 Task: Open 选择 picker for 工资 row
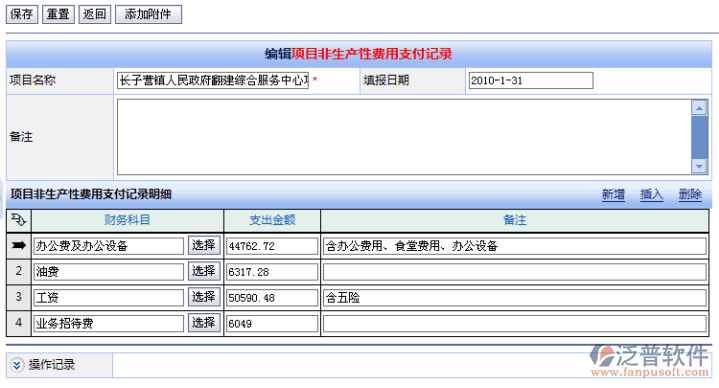tap(204, 297)
